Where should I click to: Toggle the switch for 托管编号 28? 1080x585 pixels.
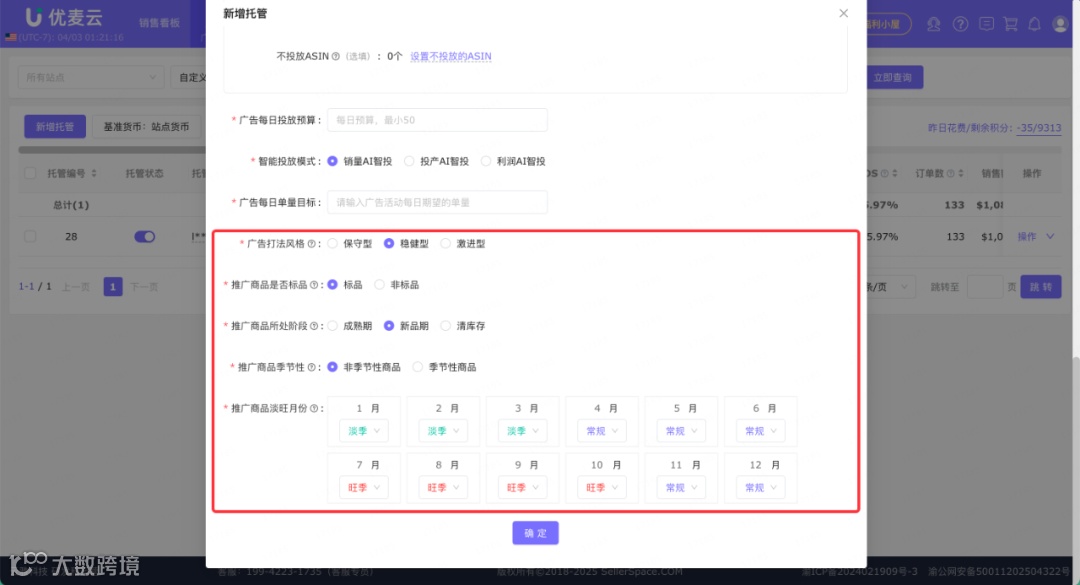[x=144, y=236]
